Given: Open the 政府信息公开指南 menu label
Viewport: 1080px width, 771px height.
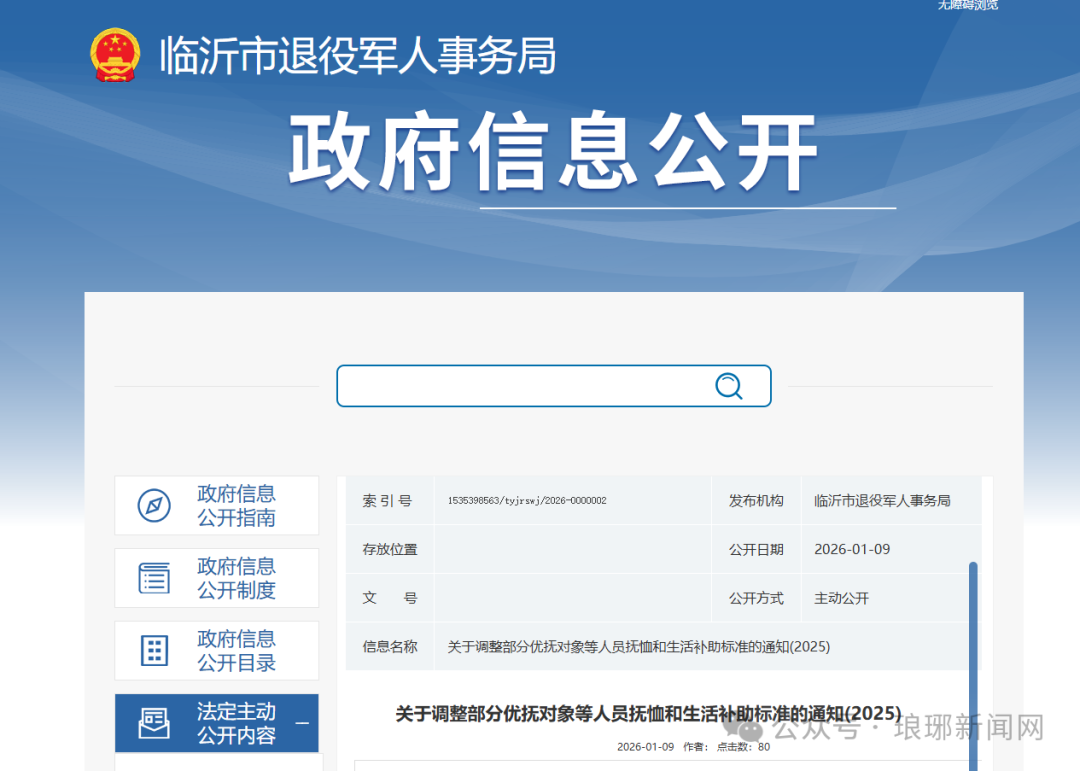Looking at the screenshot, I should (236, 506).
